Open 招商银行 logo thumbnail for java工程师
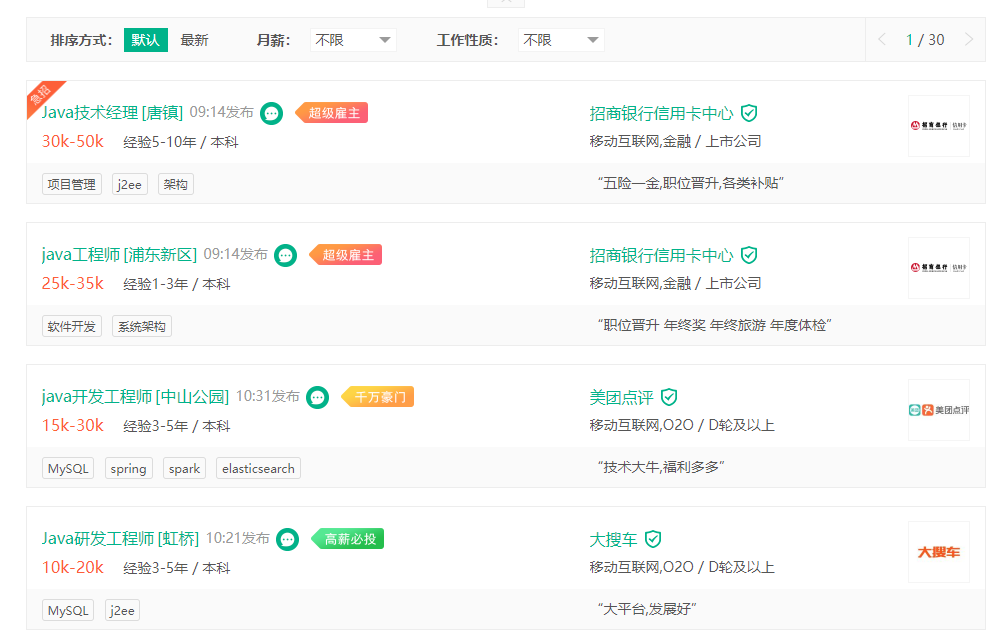The height and width of the screenshot is (640, 1004). click(x=939, y=268)
